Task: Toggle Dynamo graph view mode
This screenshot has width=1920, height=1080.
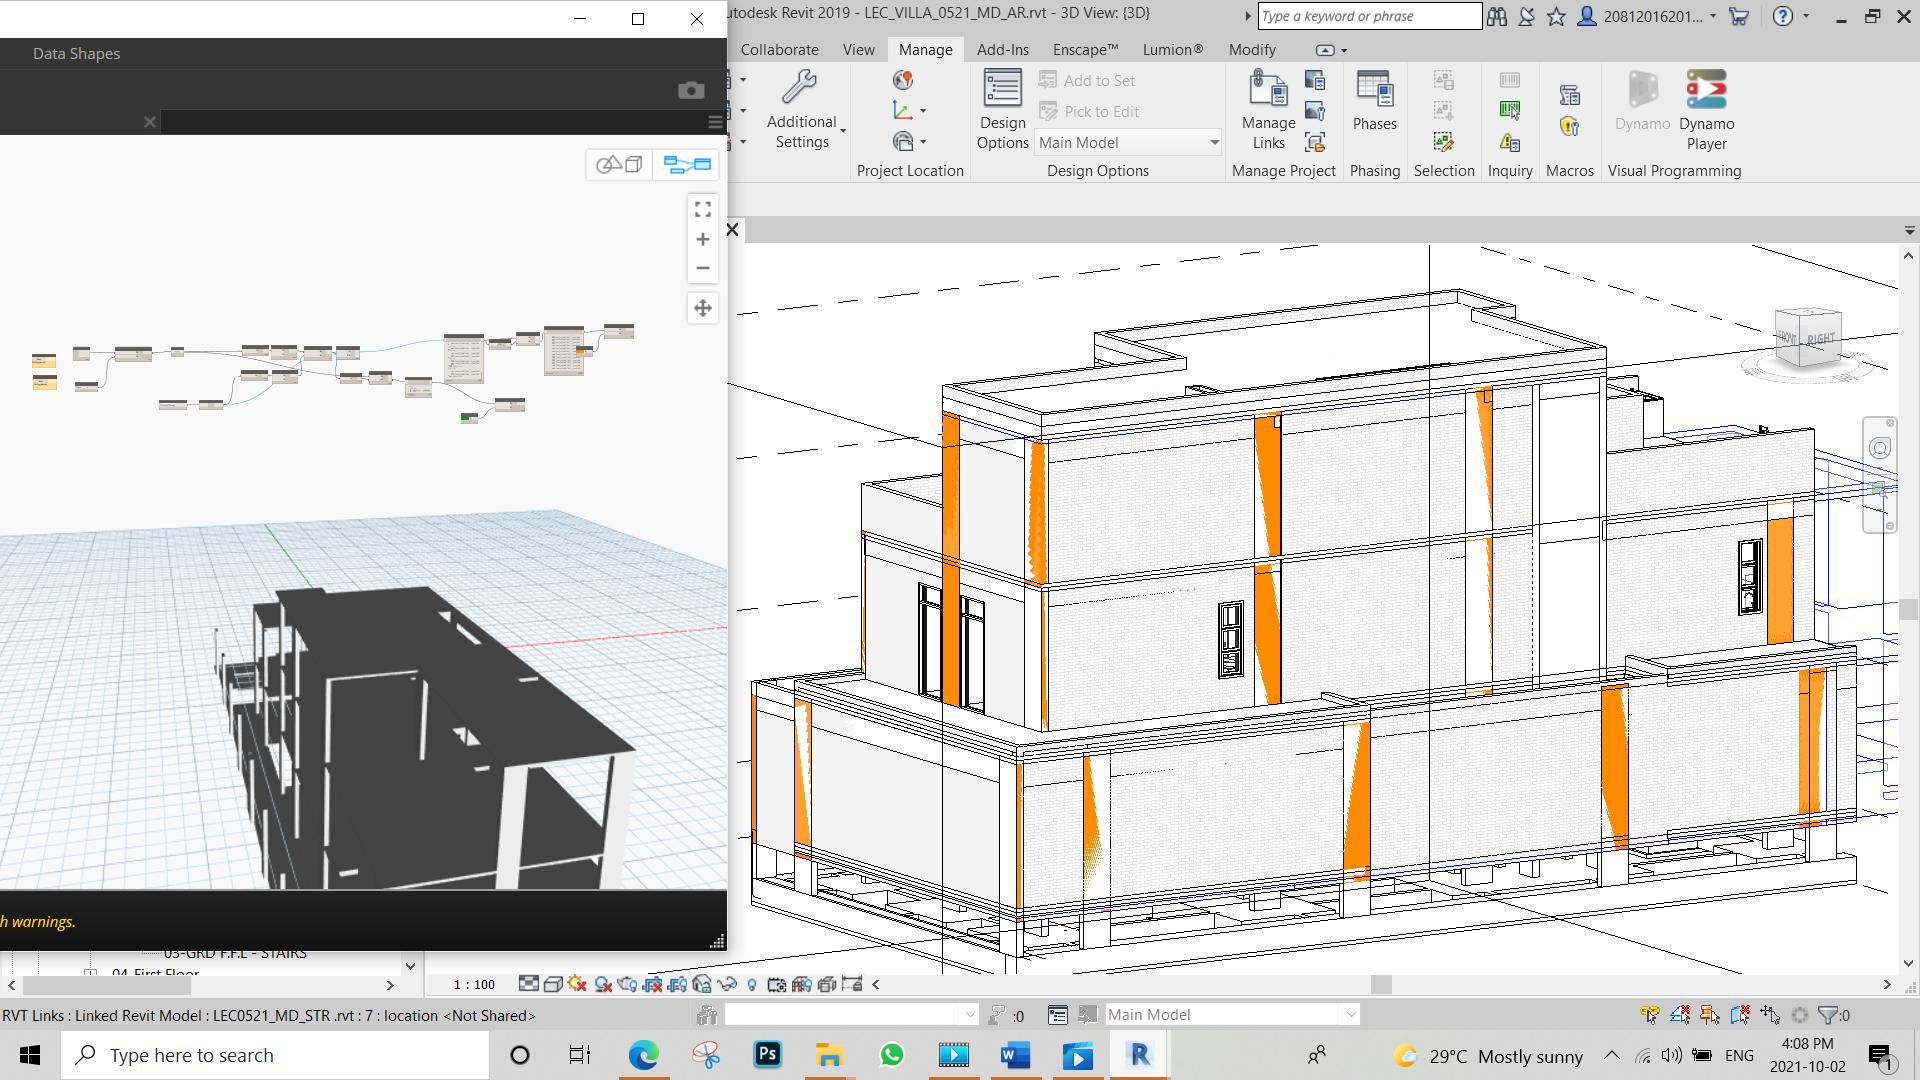Action: 687,164
